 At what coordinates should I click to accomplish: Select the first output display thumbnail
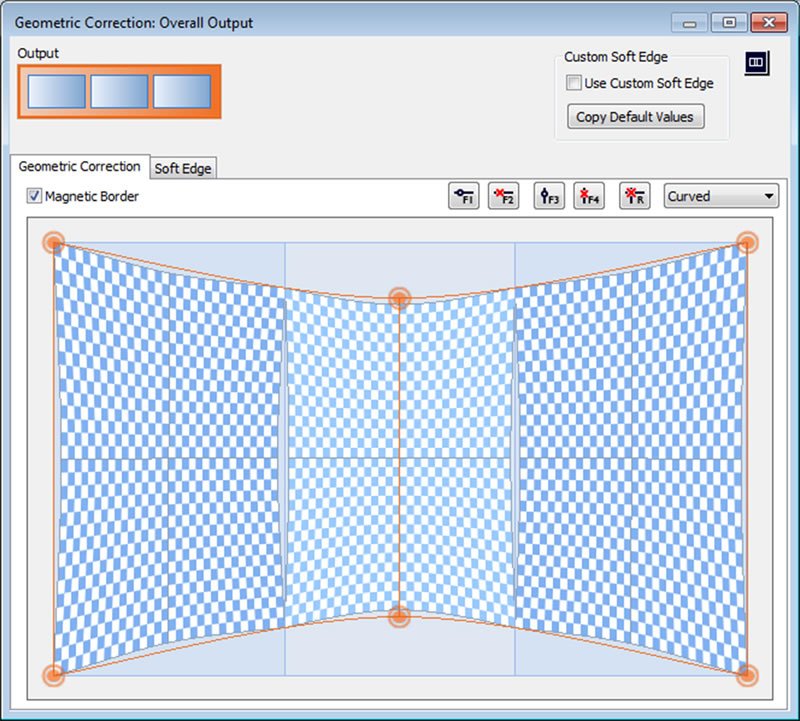57,92
